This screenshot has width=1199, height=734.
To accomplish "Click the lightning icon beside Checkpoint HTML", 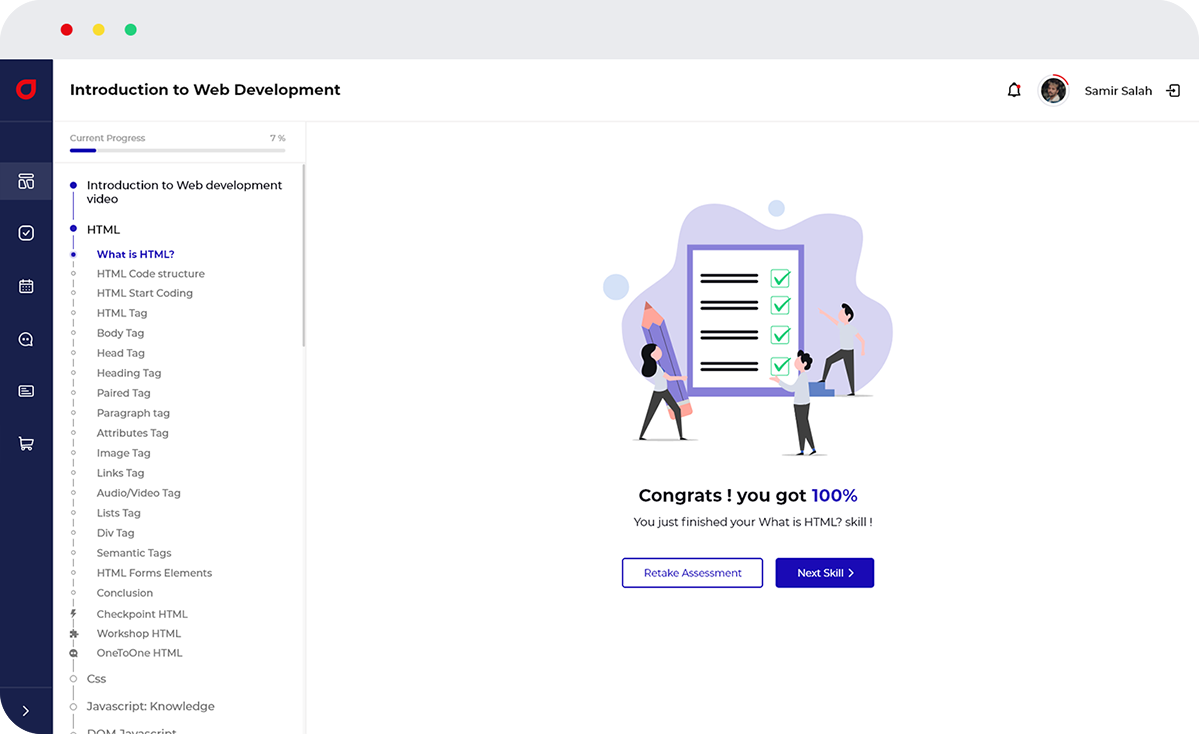I will (73, 613).
